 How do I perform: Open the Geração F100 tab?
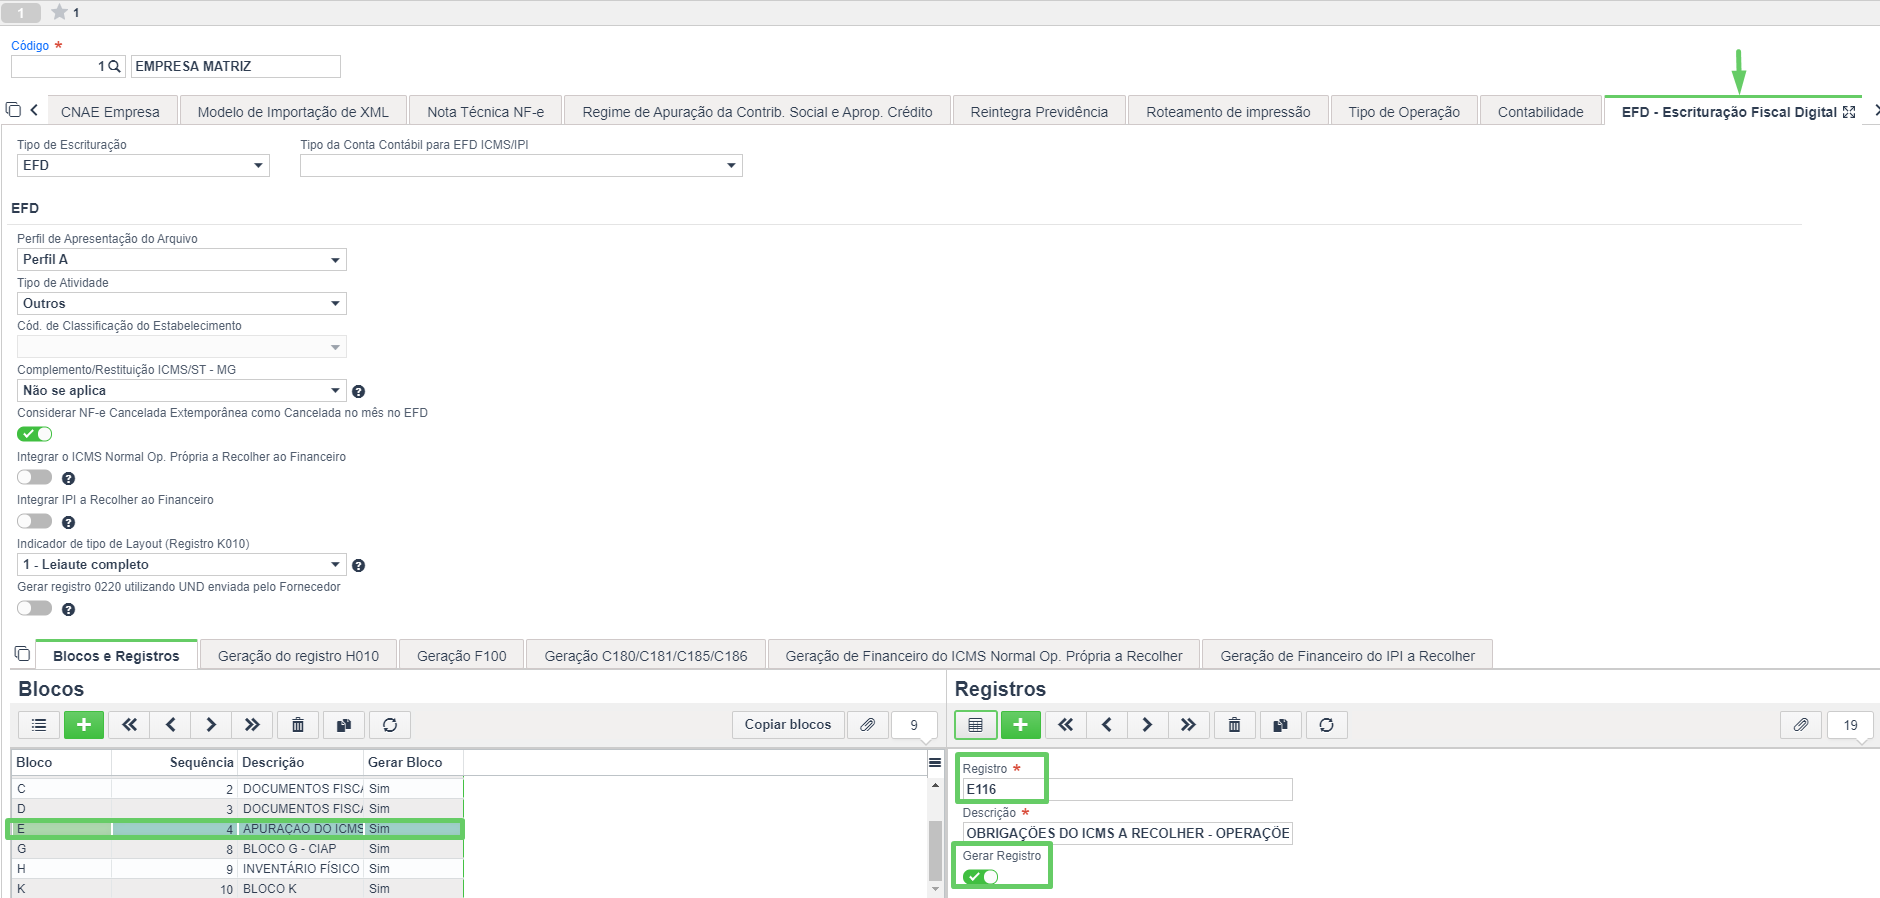461,656
